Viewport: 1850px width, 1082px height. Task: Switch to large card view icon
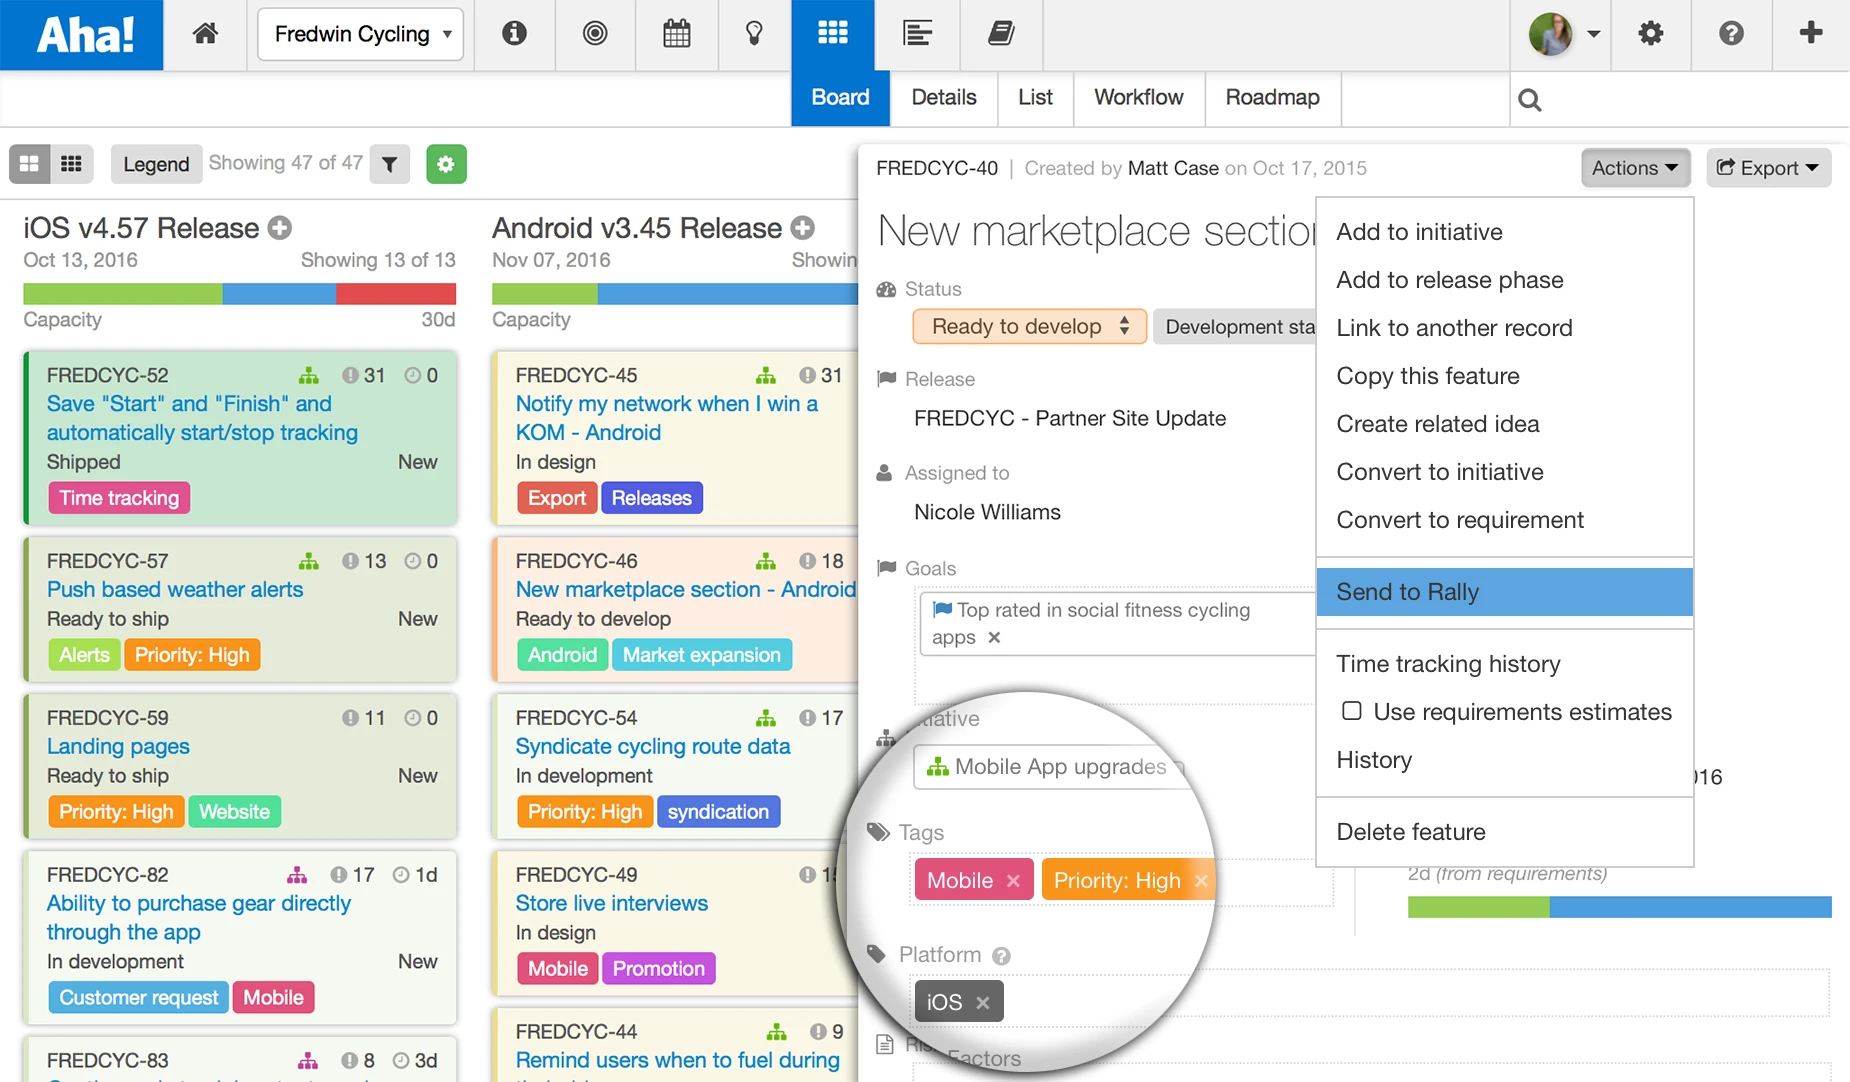click(x=30, y=164)
